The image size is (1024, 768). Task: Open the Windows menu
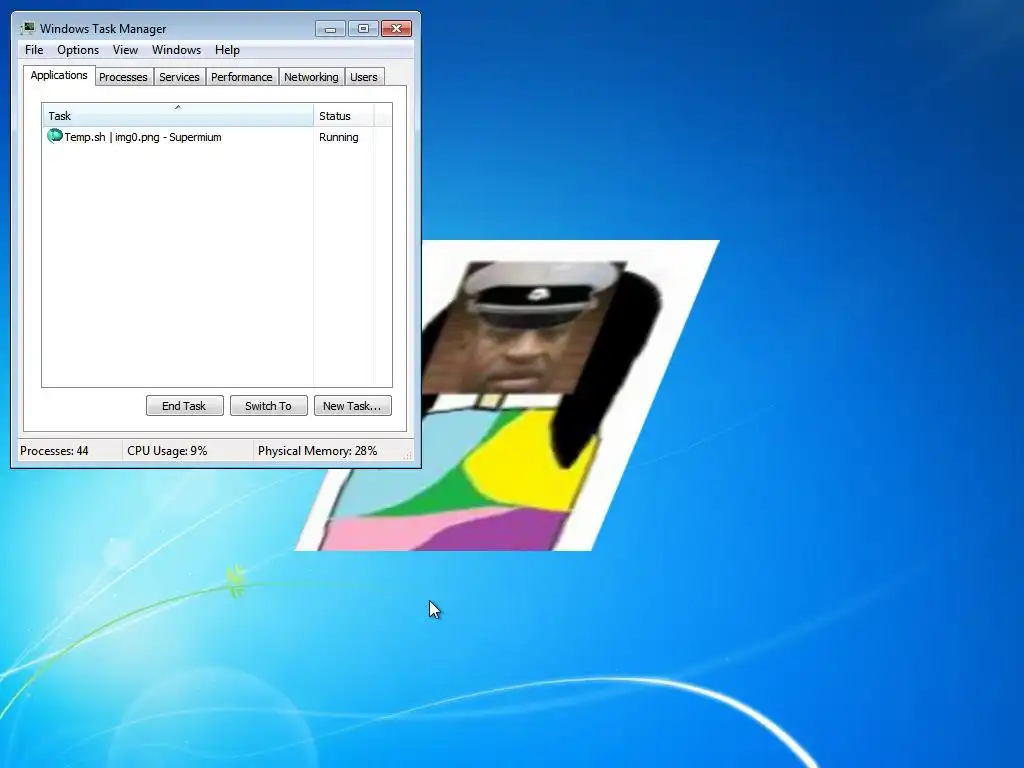[176, 50]
